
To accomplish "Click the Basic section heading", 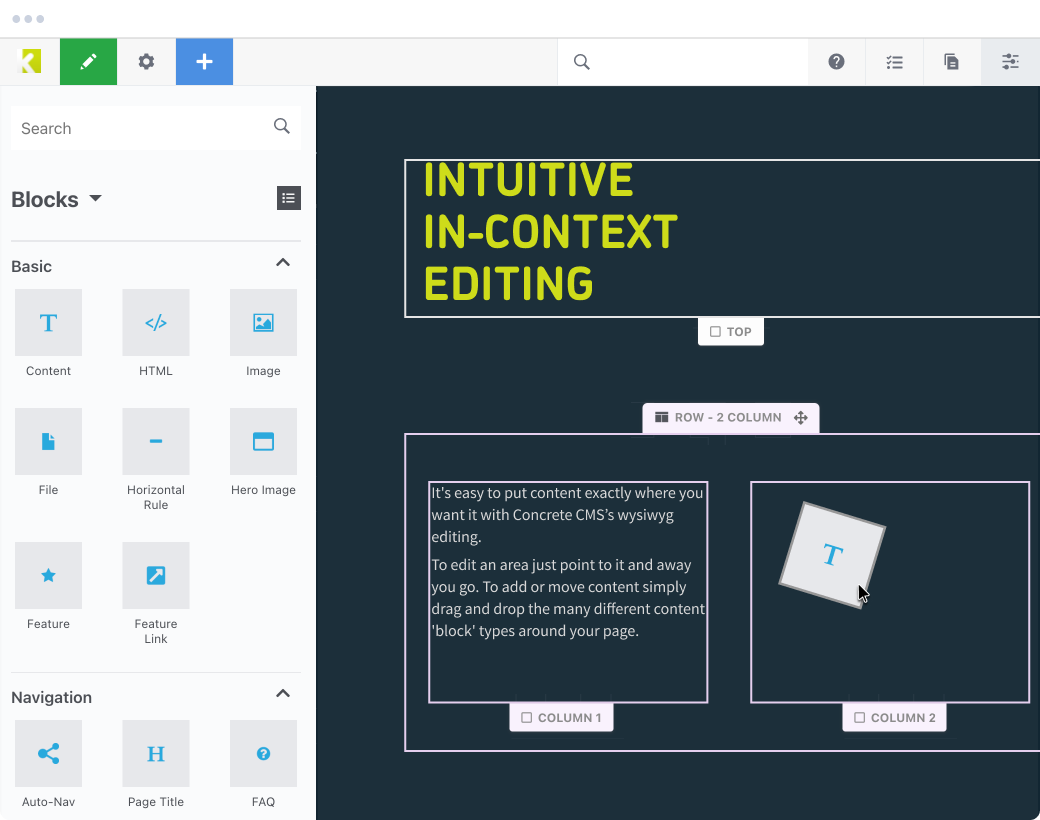I will (31, 266).
